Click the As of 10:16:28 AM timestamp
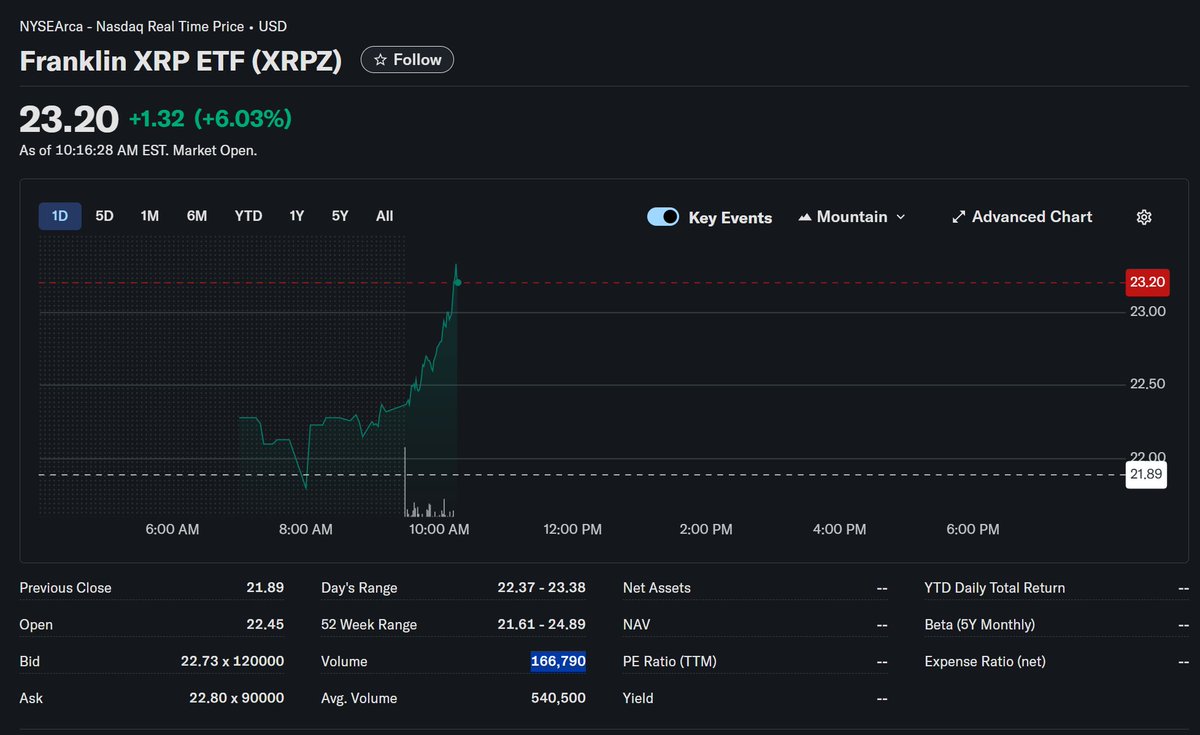1200x735 pixels. click(x=138, y=151)
